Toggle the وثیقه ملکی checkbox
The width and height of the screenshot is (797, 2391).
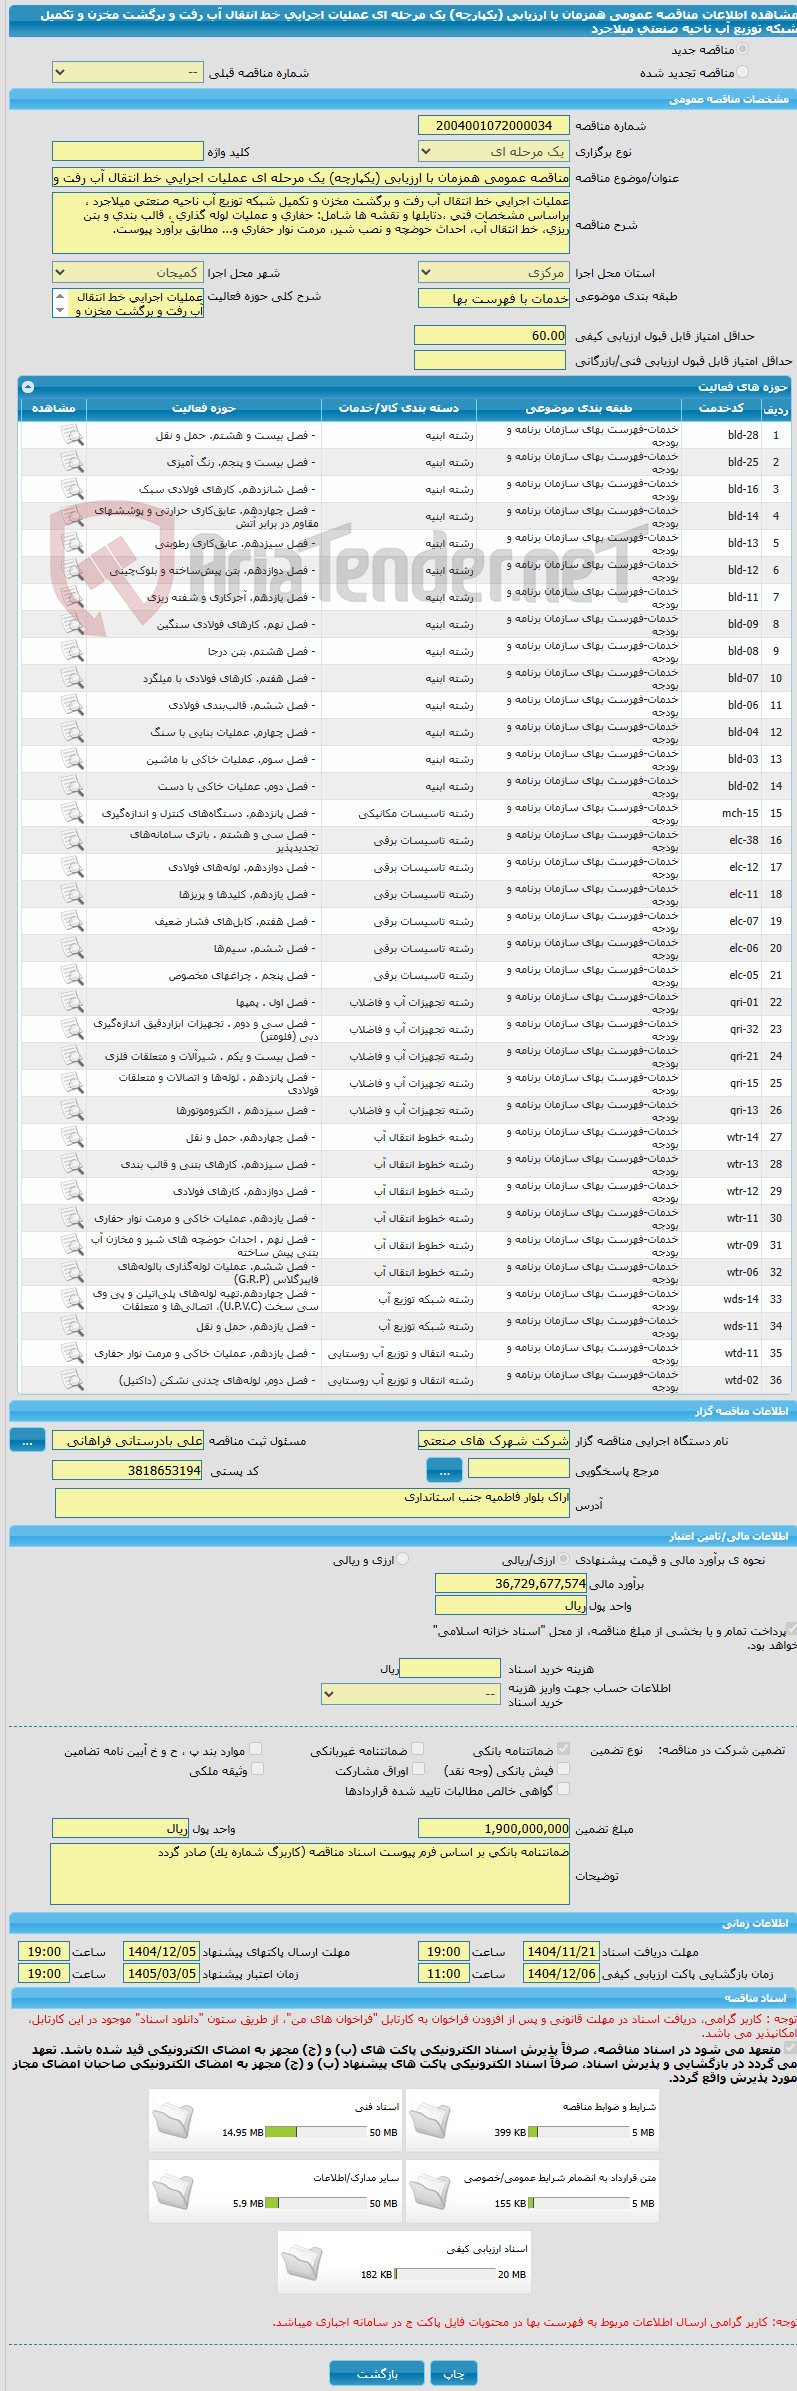click(x=257, y=1769)
